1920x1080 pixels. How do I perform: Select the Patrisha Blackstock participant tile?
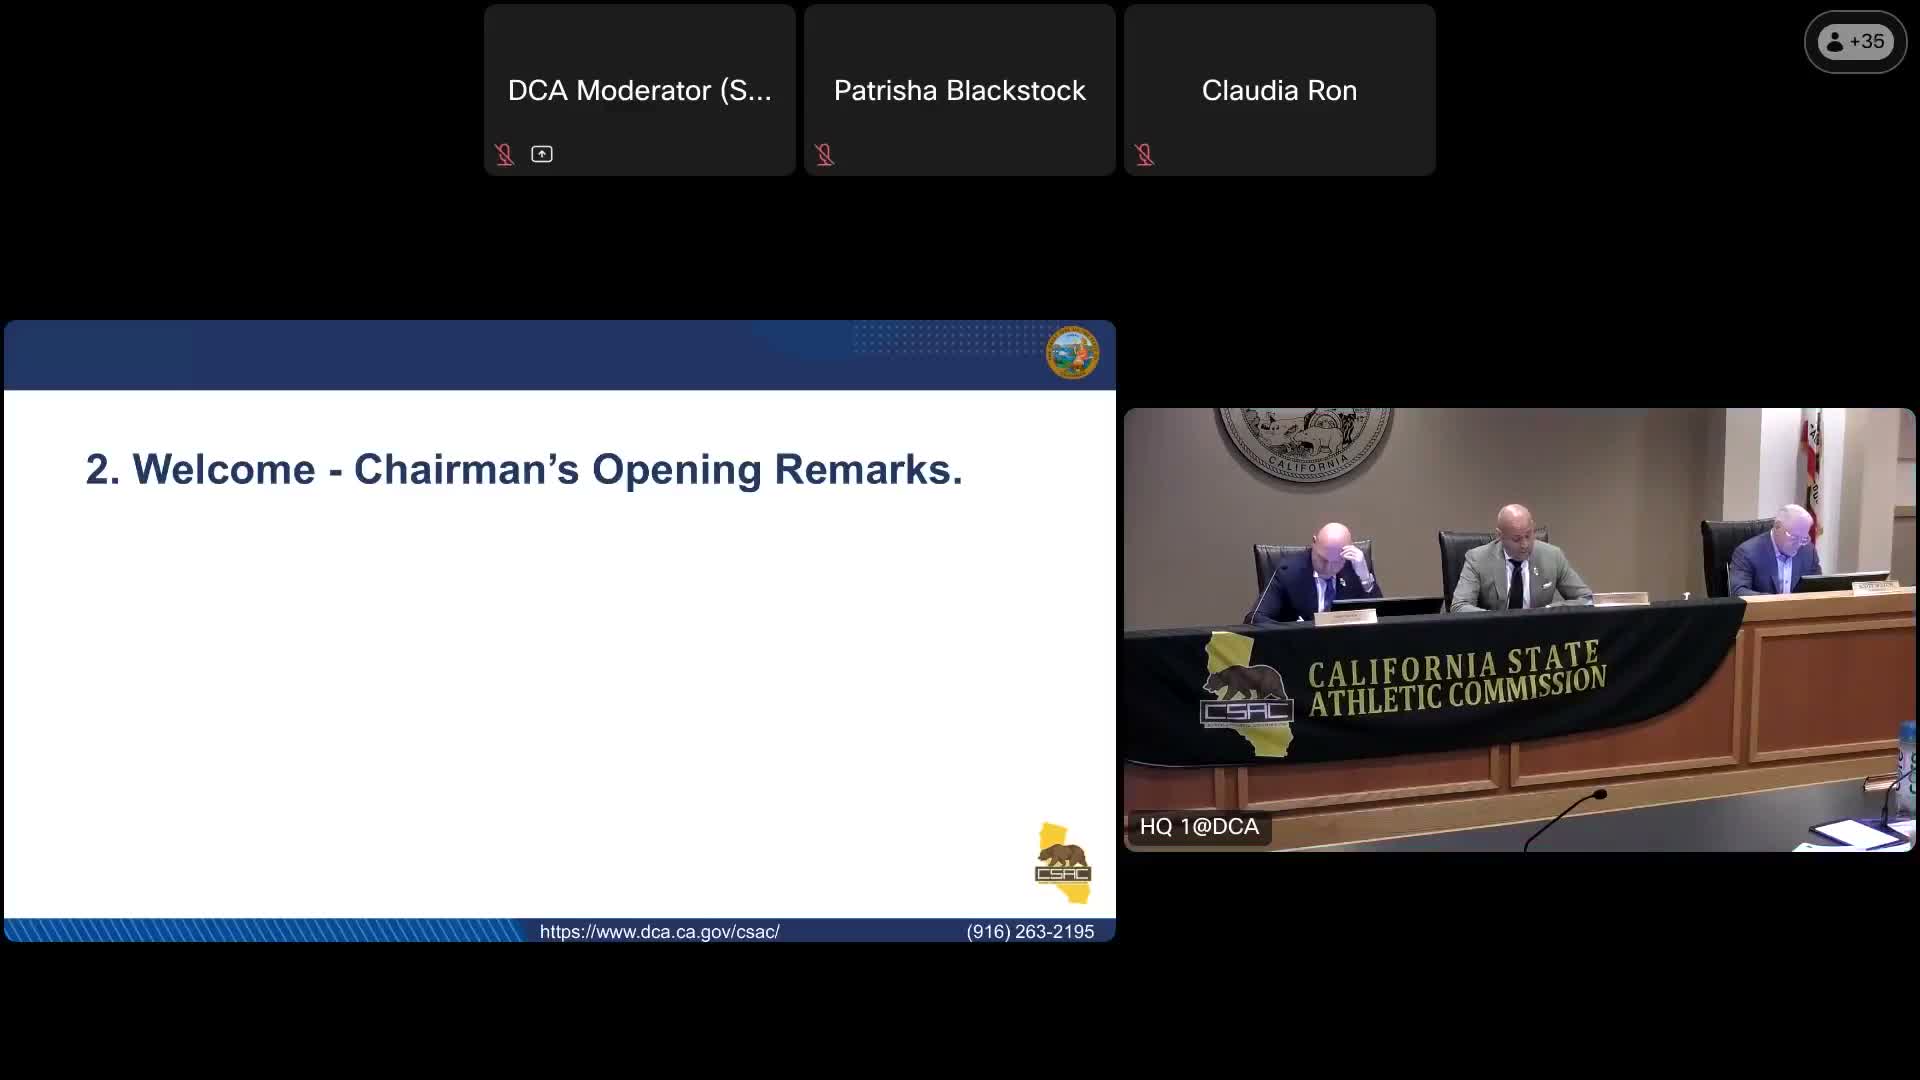959,90
